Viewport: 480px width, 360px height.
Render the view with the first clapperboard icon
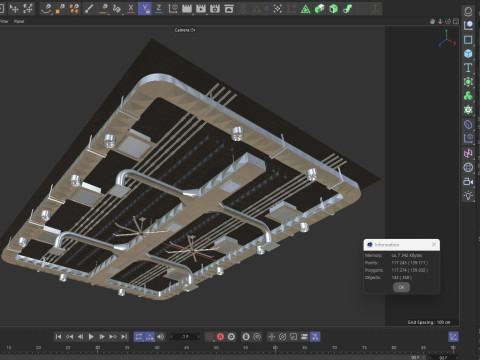tap(187, 8)
